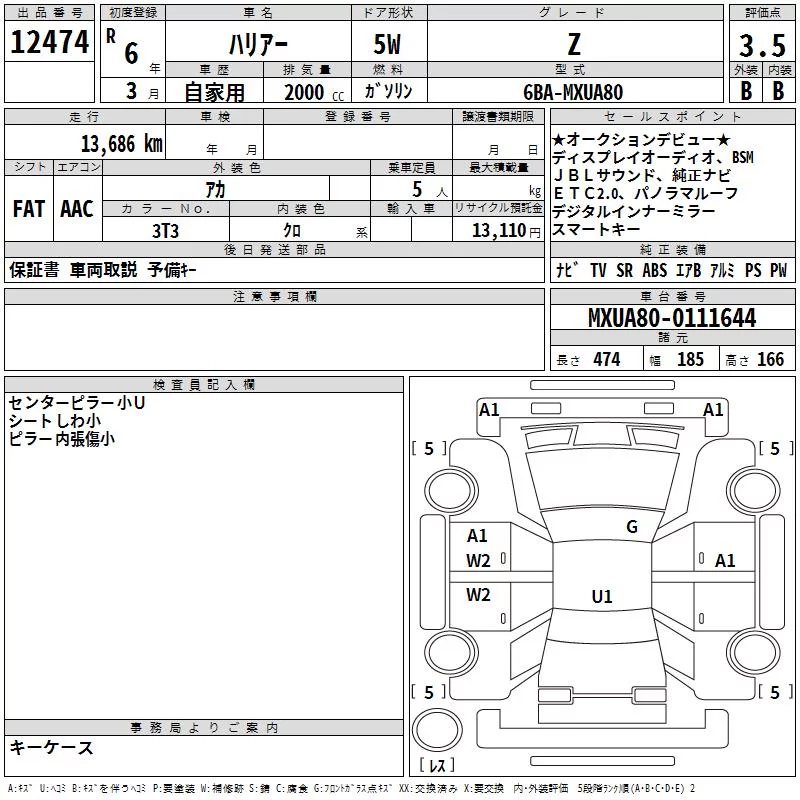Screen dimensions: 800x800
Task: Select the exterior color アカ
Action: [215, 189]
